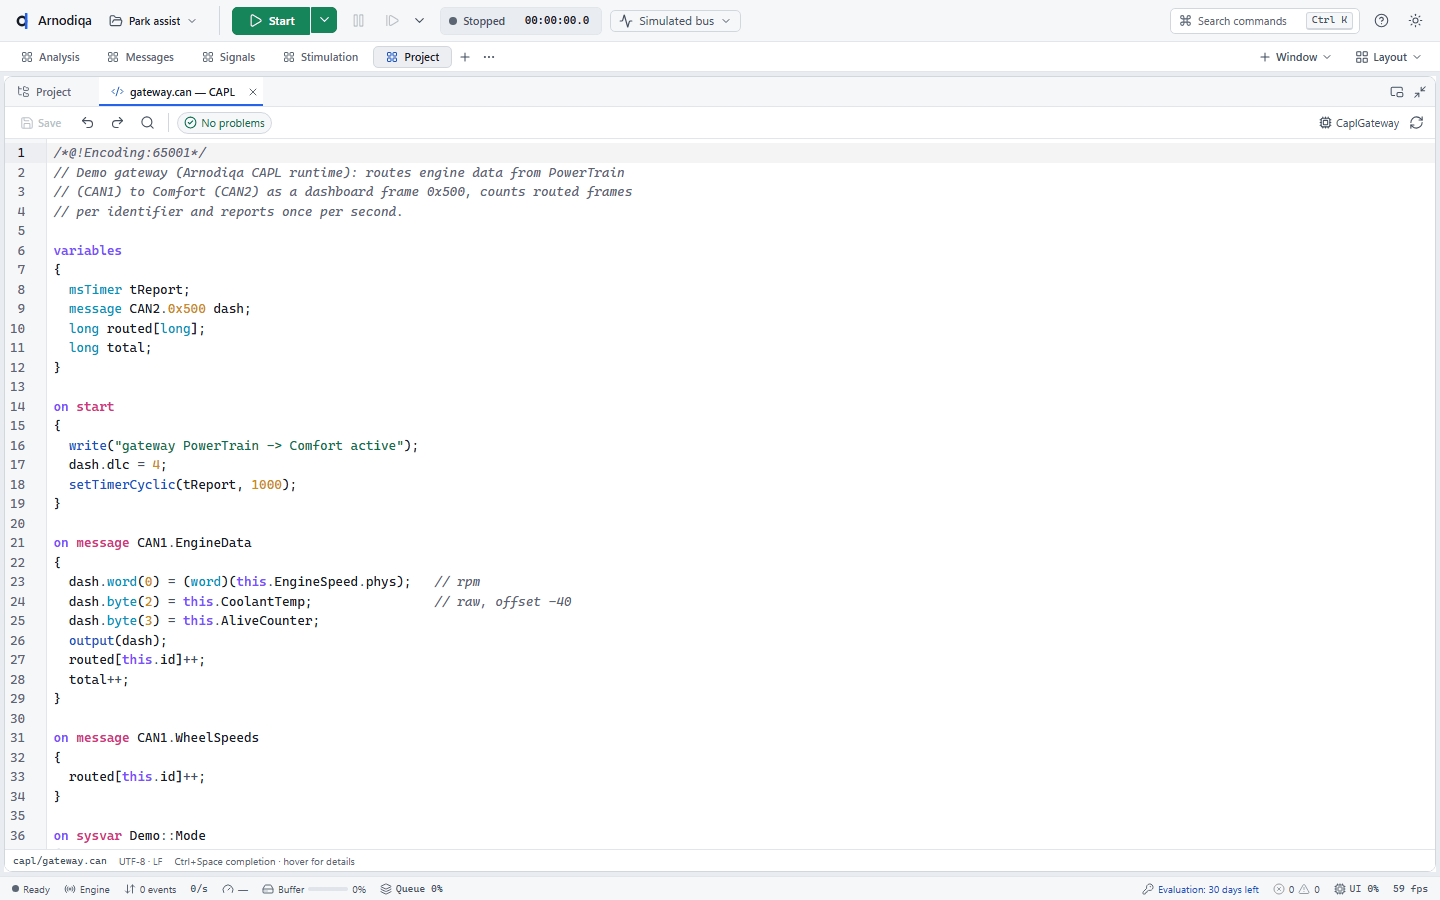Toggle the light/dark theme icon

pyautogui.click(x=1415, y=21)
